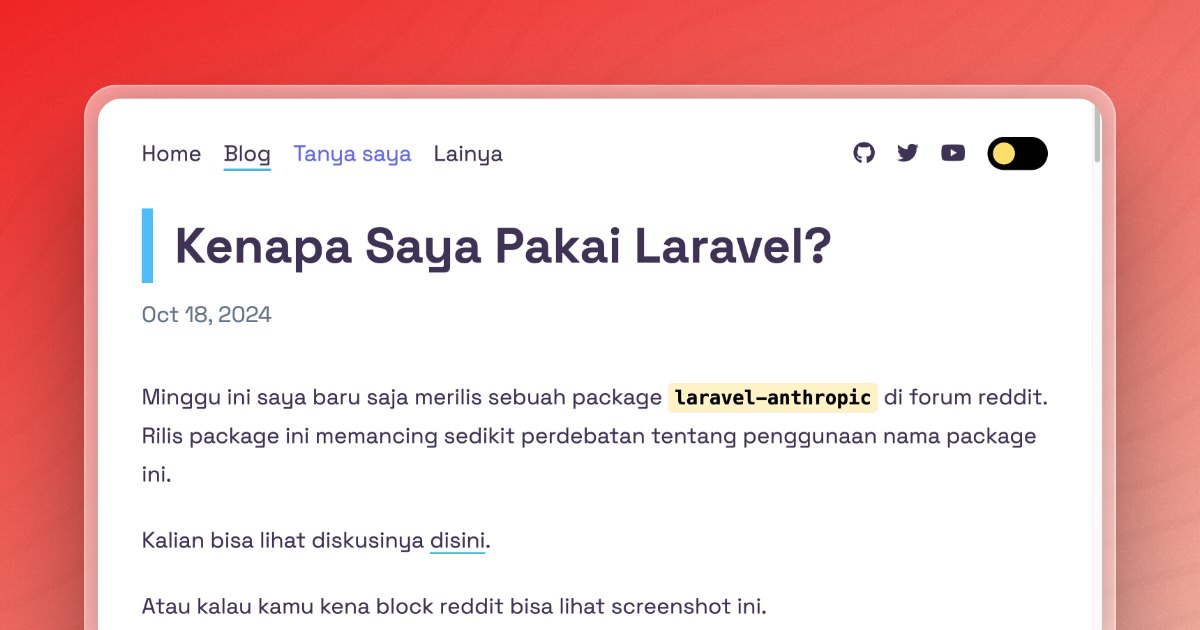Follow the "disini" discussion link
Viewport: 1200px width, 630px height.
(x=456, y=540)
